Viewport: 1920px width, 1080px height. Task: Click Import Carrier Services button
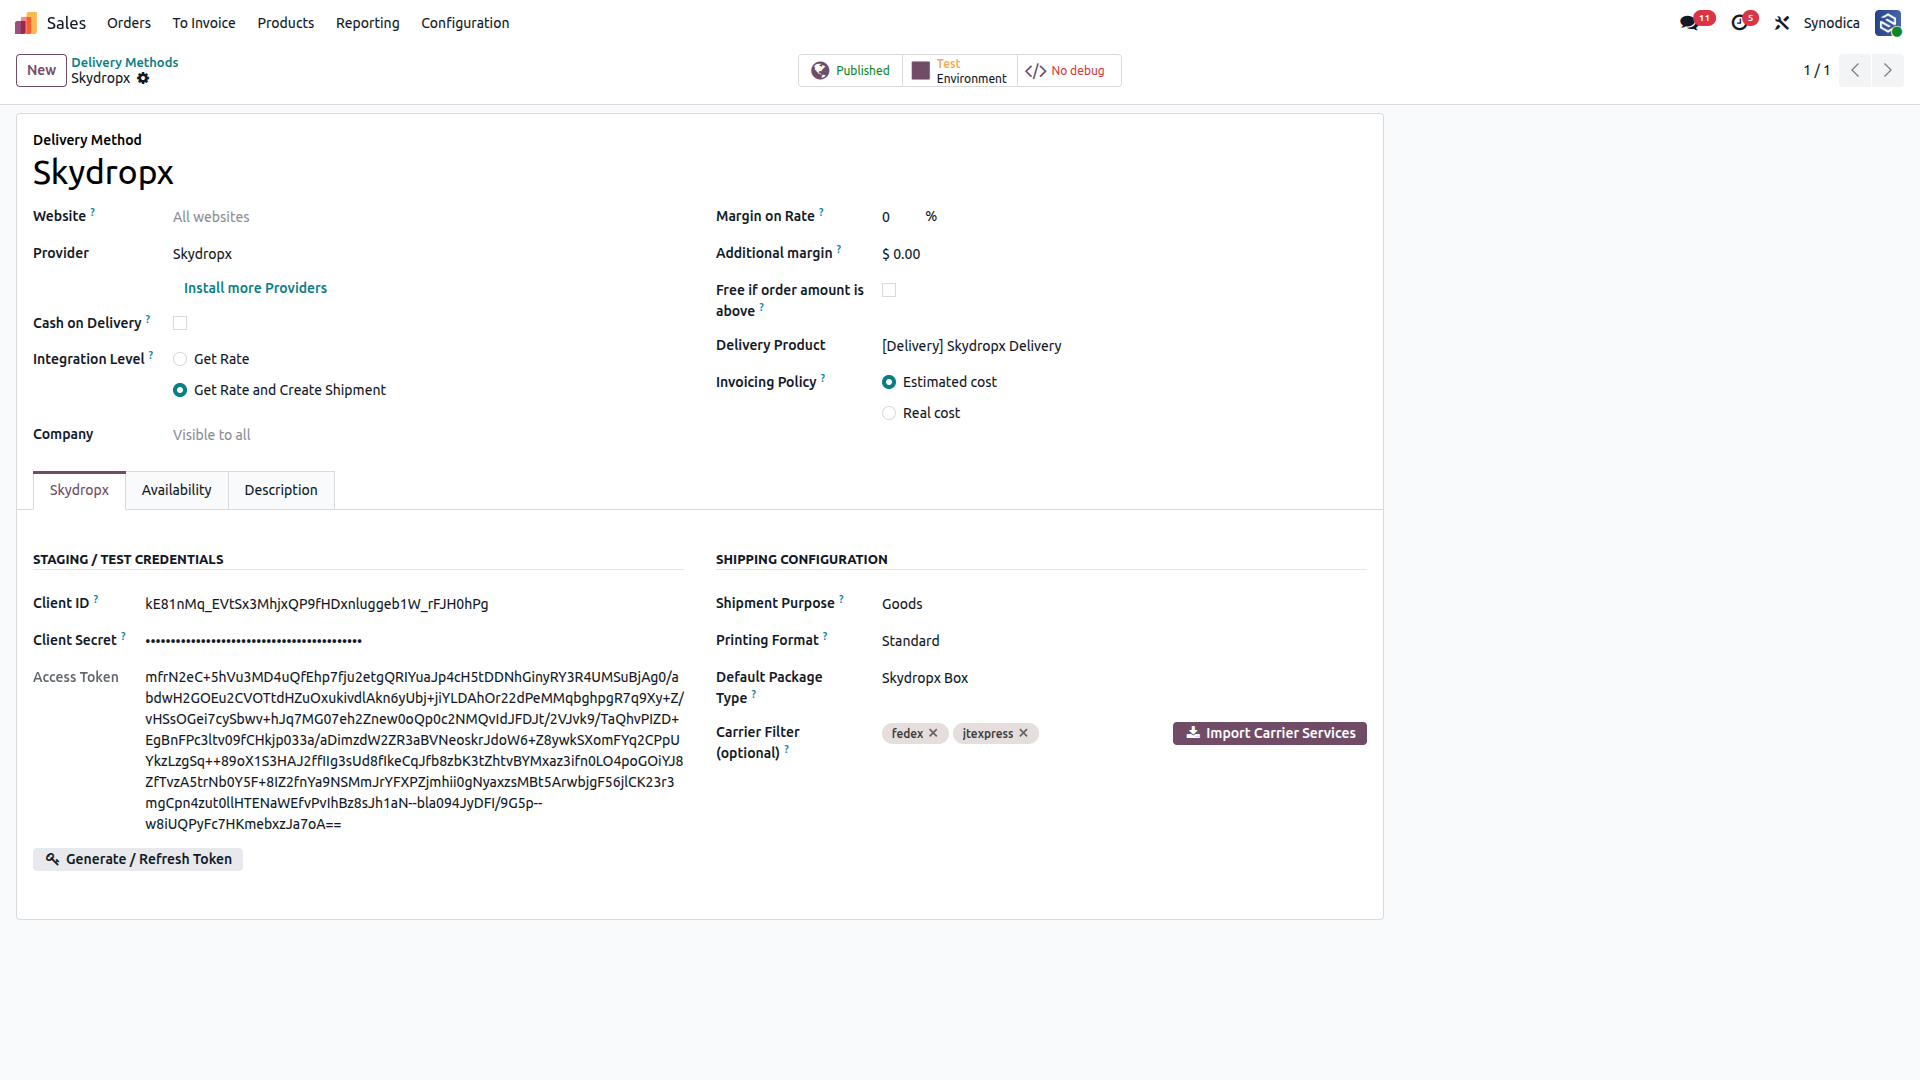click(1270, 733)
